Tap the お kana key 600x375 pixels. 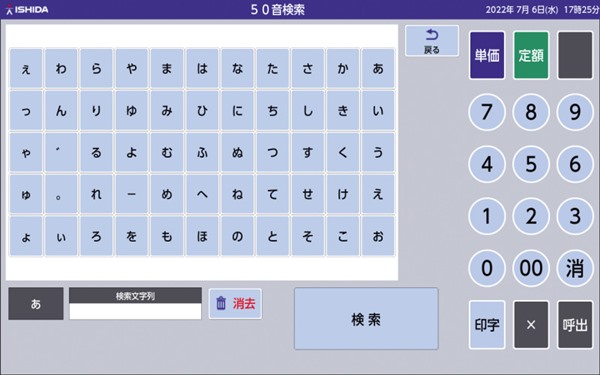click(378, 236)
